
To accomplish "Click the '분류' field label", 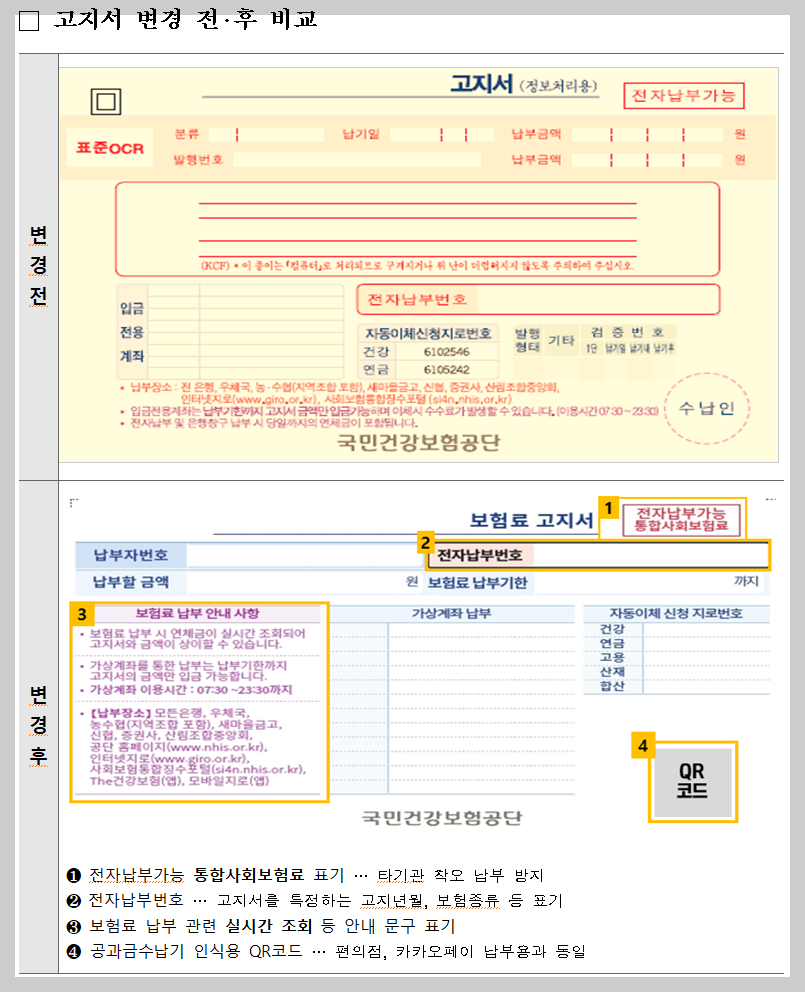I will [187, 134].
